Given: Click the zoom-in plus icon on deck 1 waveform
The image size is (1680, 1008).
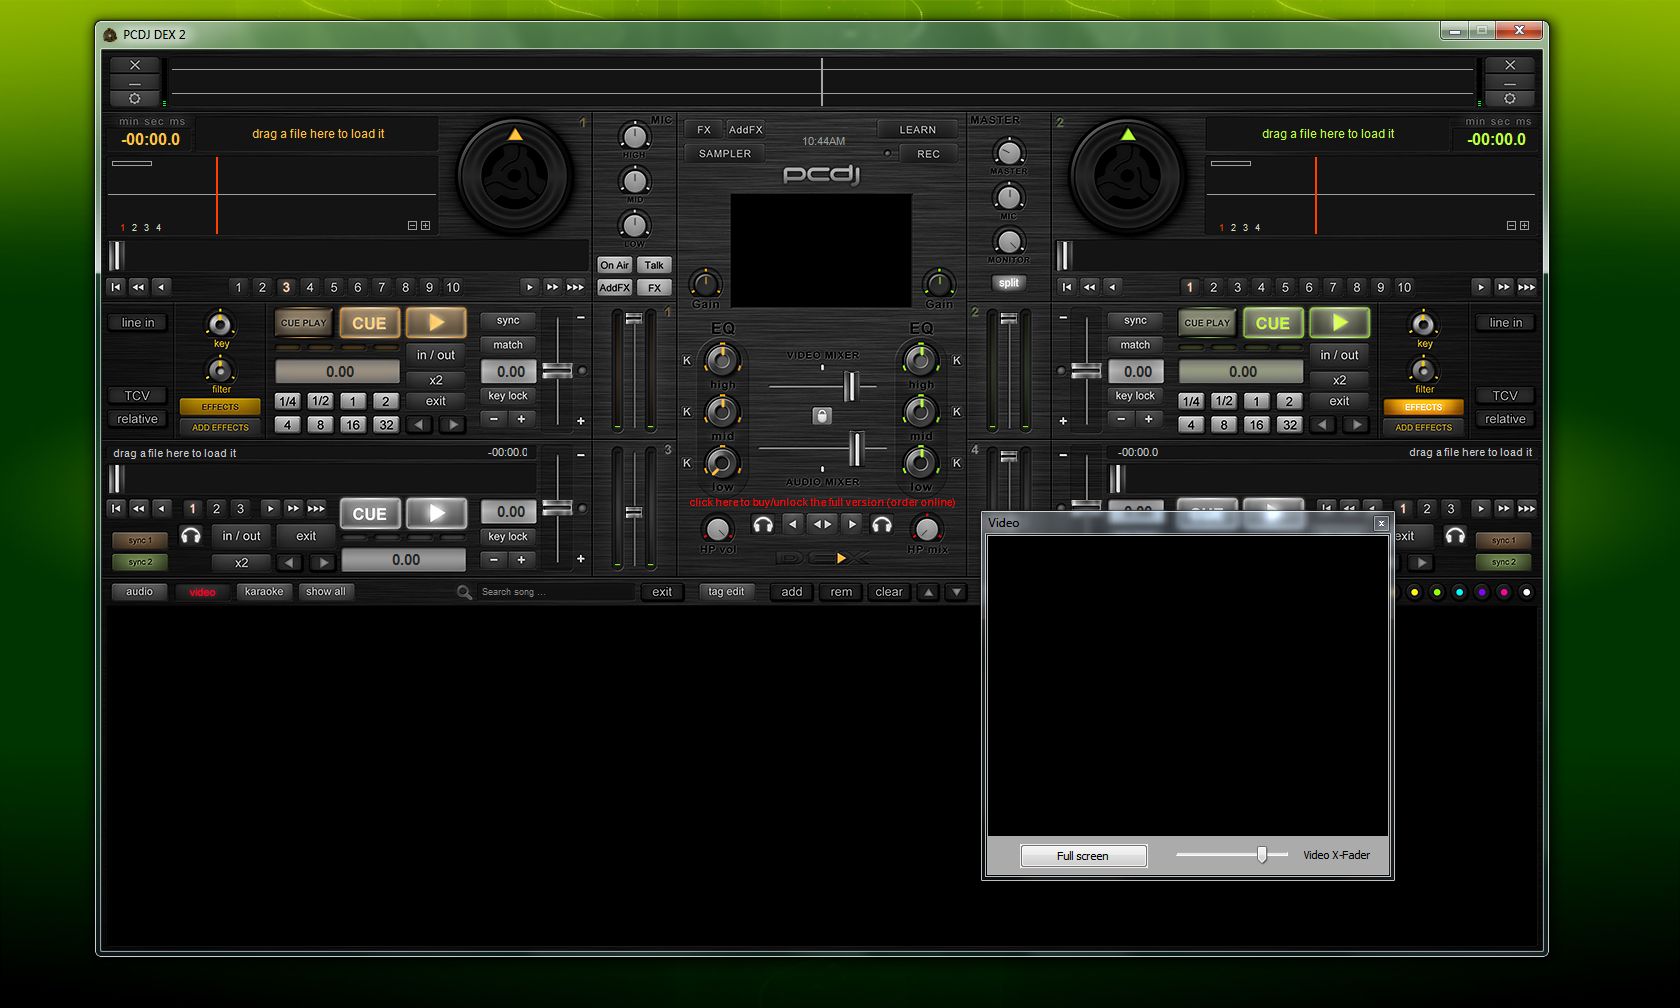Looking at the screenshot, I should (426, 226).
